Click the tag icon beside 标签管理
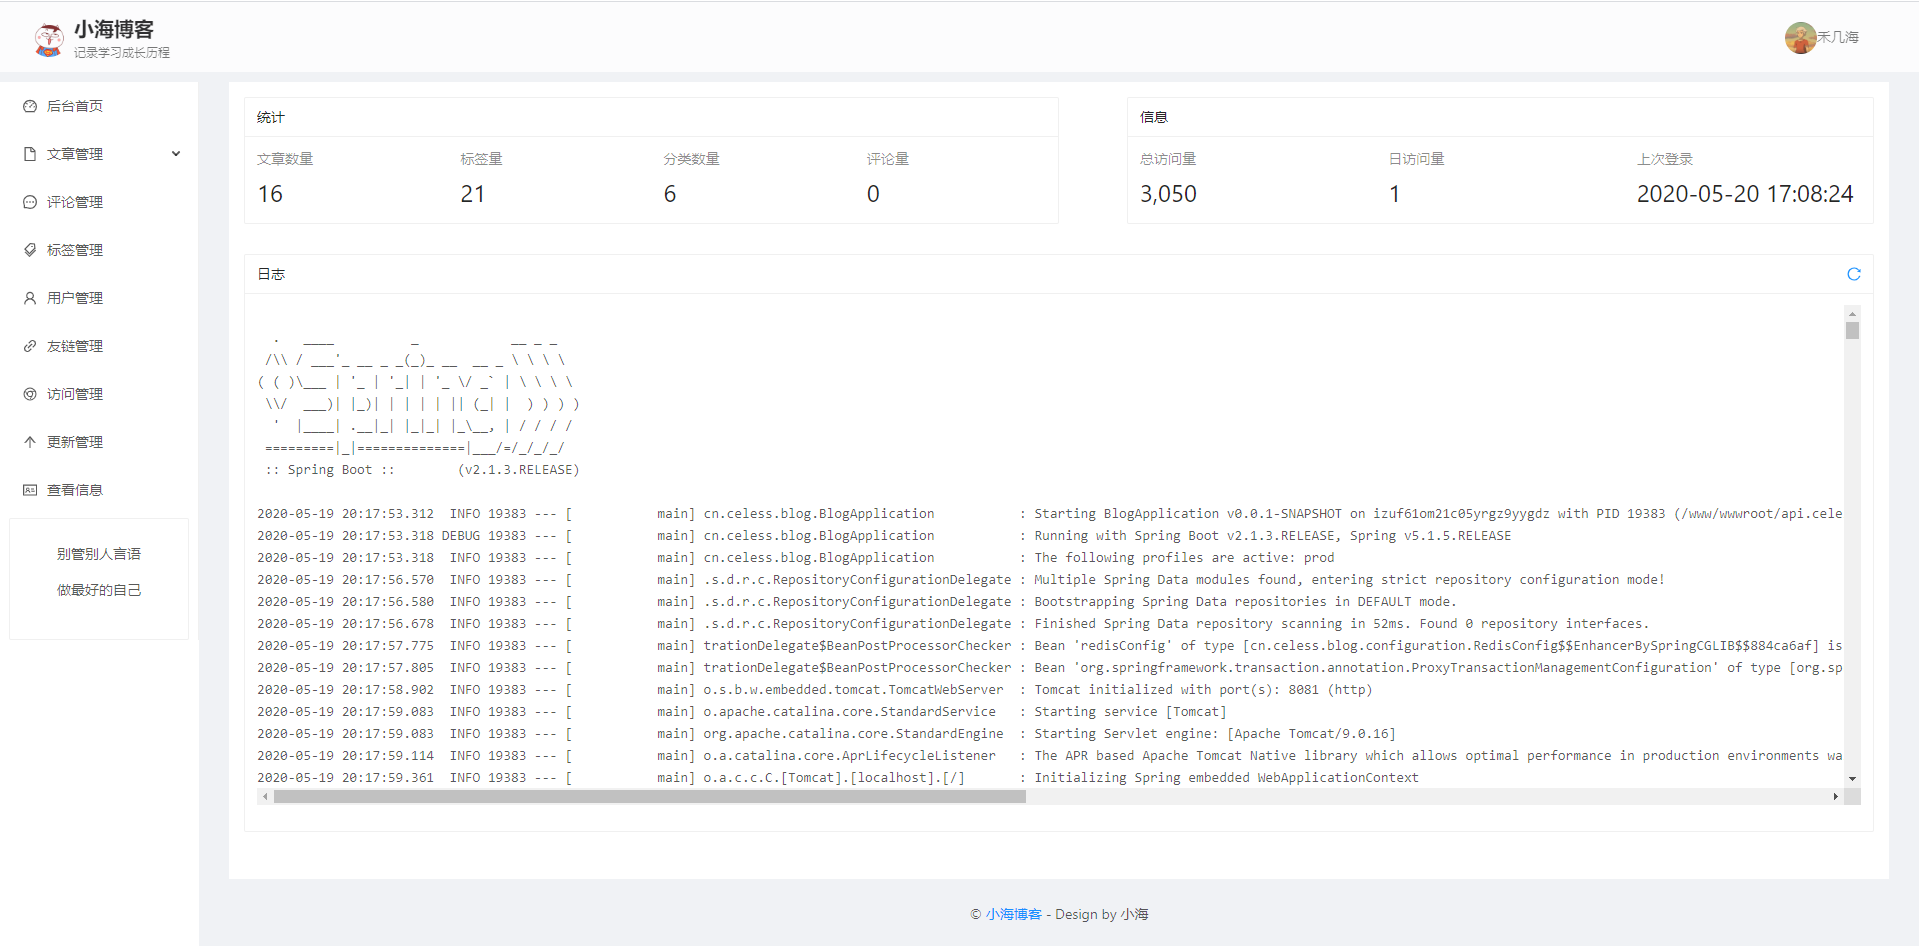This screenshot has height=946, width=1919. pyautogui.click(x=30, y=250)
